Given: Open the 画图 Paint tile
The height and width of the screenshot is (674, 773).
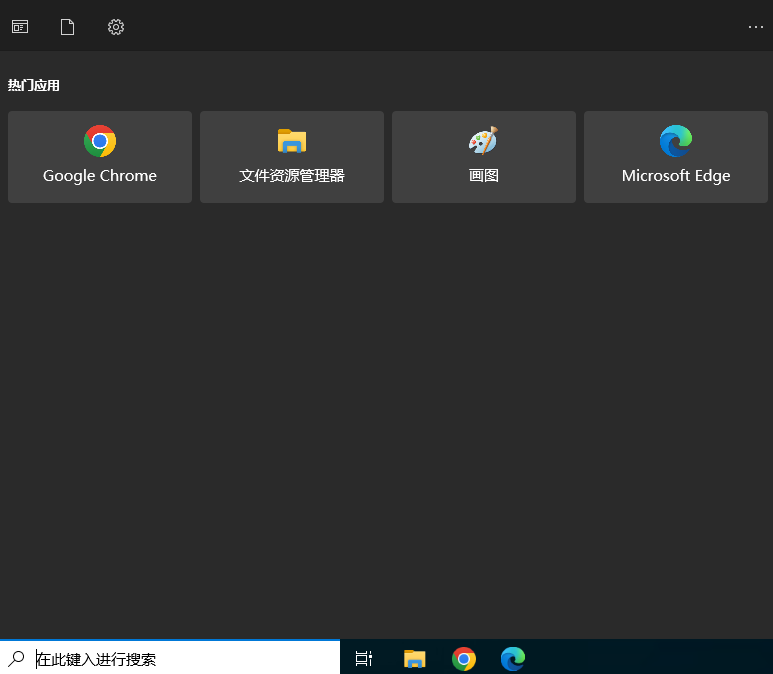Looking at the screenshot, I should (484, 157).
